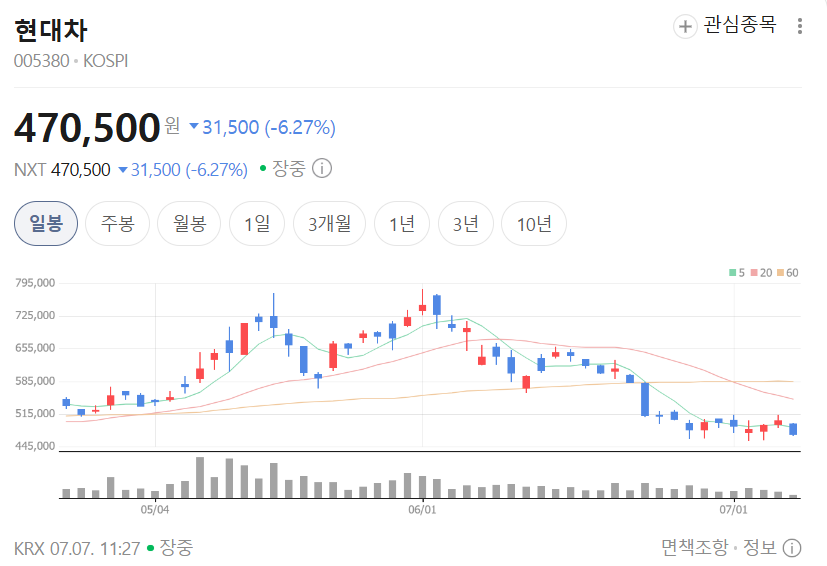Click the pink 20-day moving average legend
The image size is (827, 566).
(x=762, y=273)
